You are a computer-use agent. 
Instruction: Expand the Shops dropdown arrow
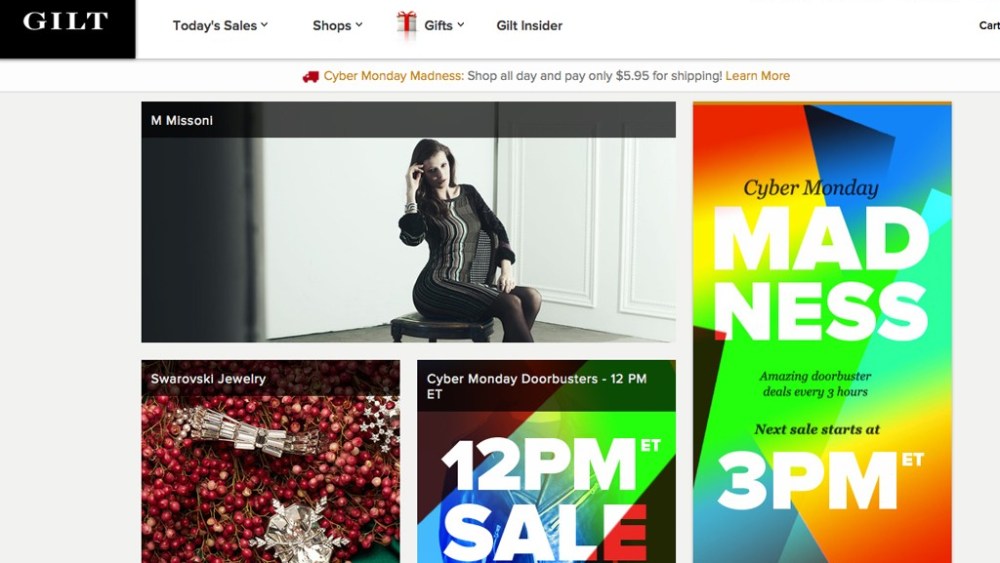click(359, 25)
